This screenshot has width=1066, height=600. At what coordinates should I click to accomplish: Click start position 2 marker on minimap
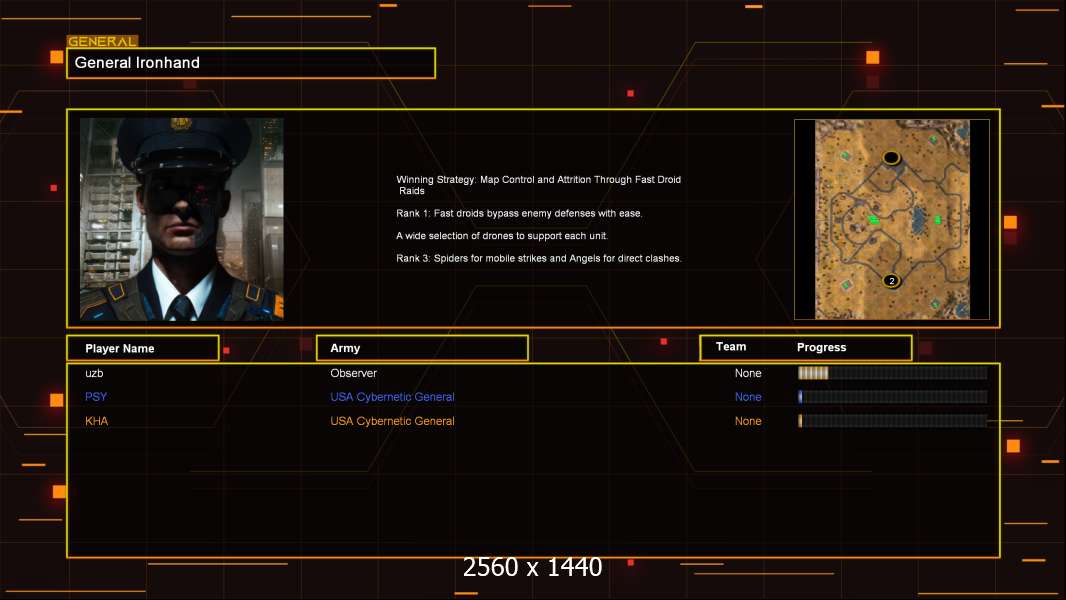click(x=891, y=281)
